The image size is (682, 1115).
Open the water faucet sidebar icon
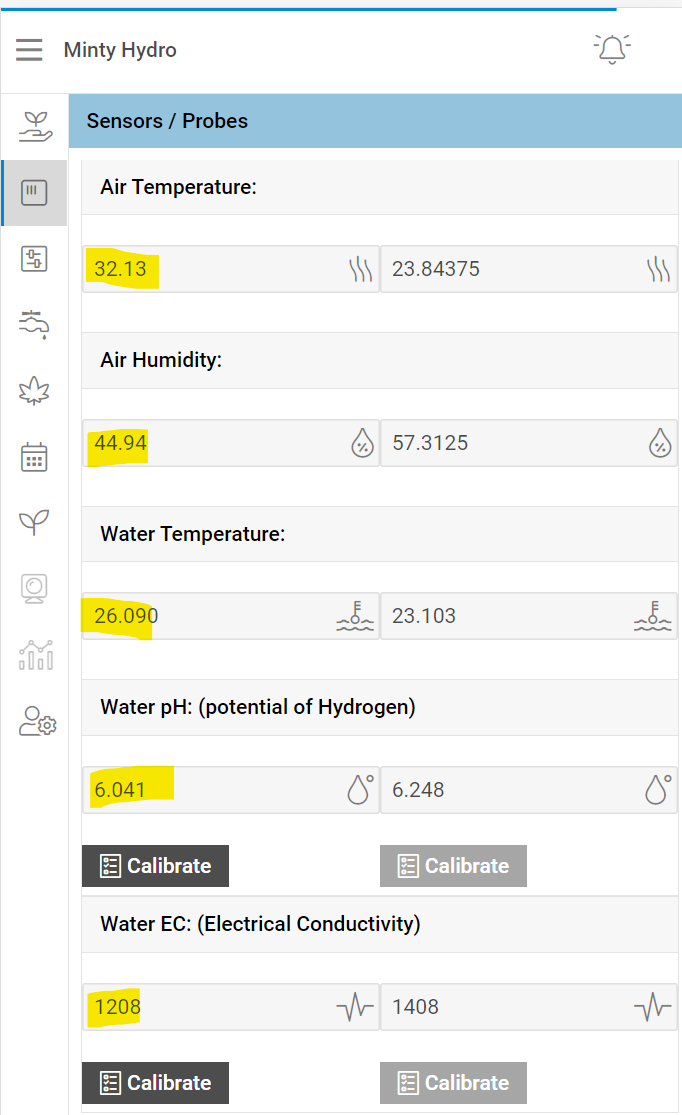(x=35, y=324)
